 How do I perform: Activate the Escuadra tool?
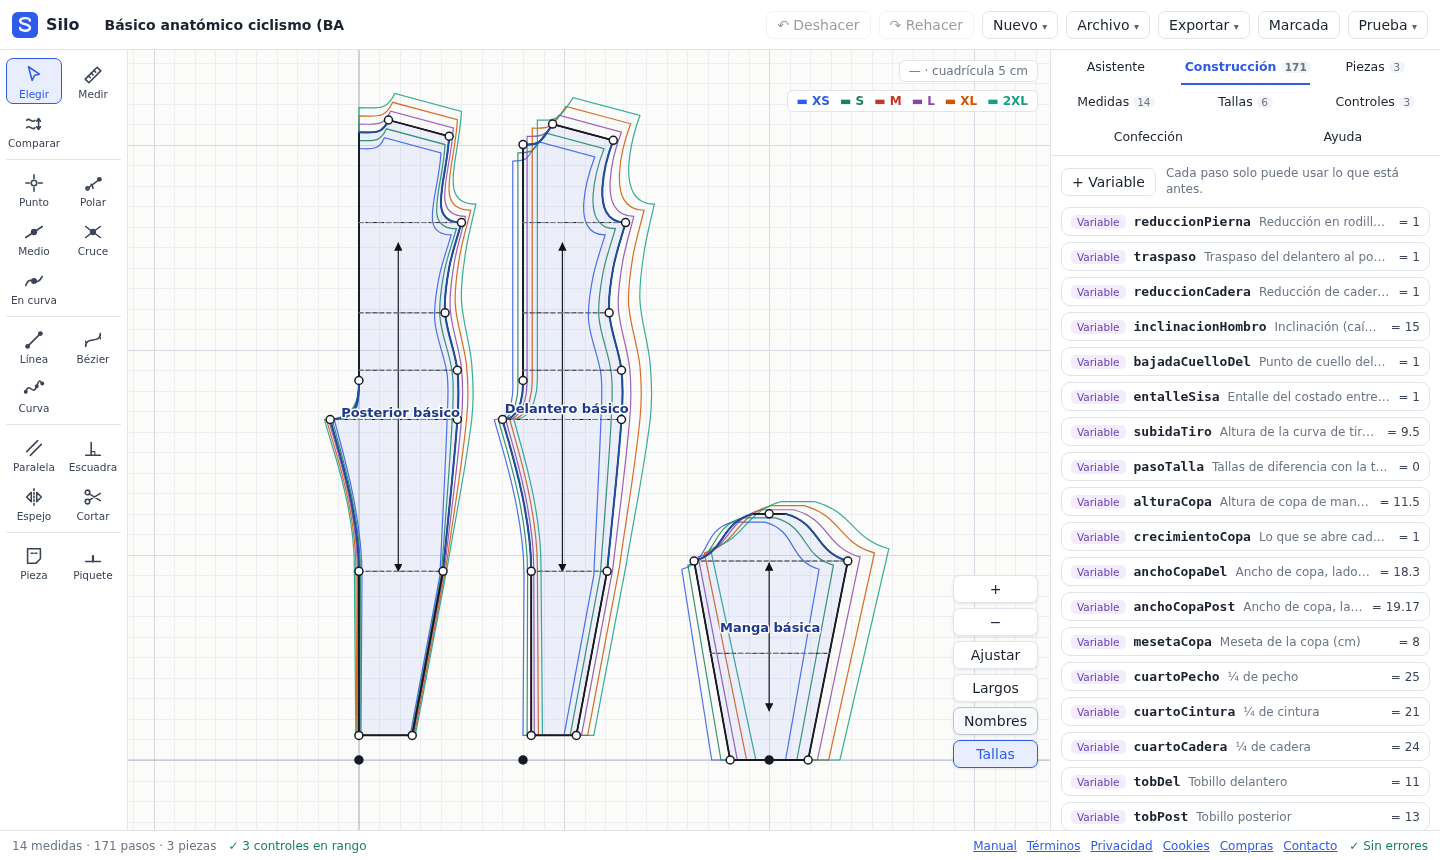point(93,454)
